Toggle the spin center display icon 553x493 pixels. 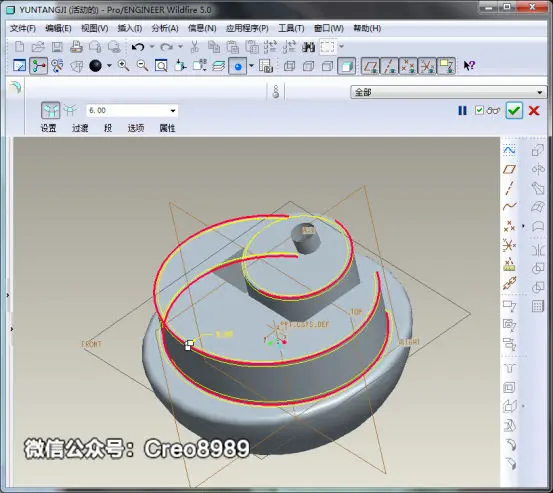point(38,66)
